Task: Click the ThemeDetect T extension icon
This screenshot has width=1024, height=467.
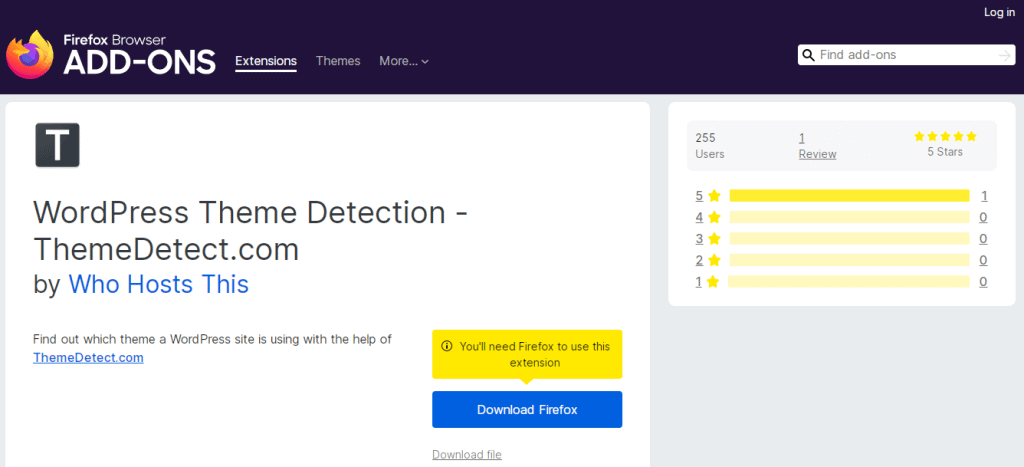Action: tap(57, 145)
